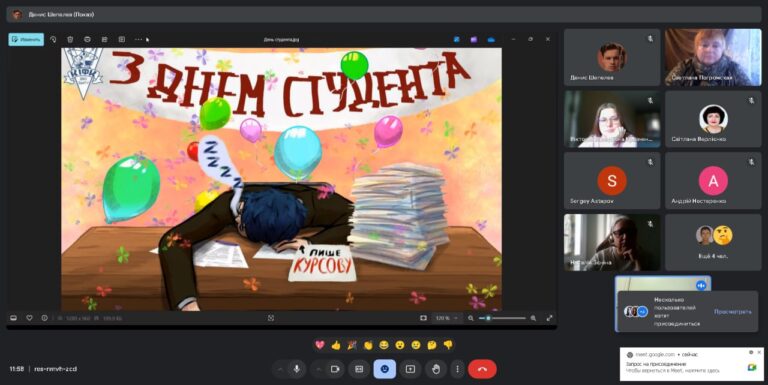Image resolution: width=768 pixels, height=385 pixels.
Task: Send the sad face reaction
Action: [416, 345]
